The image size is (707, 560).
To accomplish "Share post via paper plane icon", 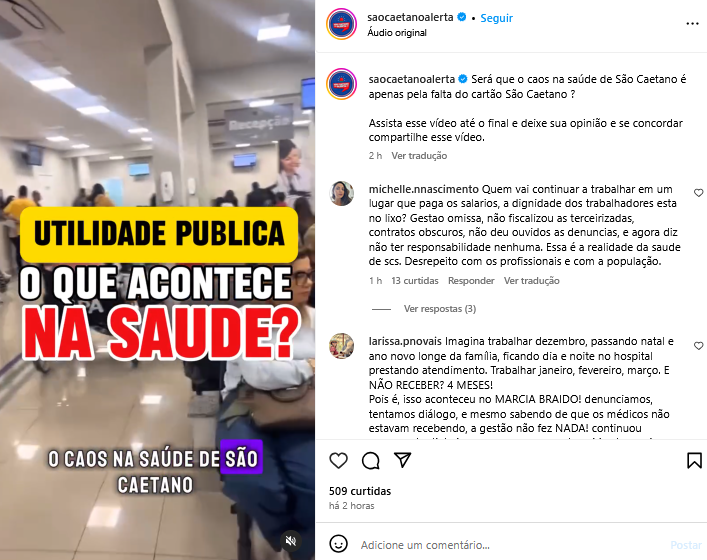I will 402,459.
